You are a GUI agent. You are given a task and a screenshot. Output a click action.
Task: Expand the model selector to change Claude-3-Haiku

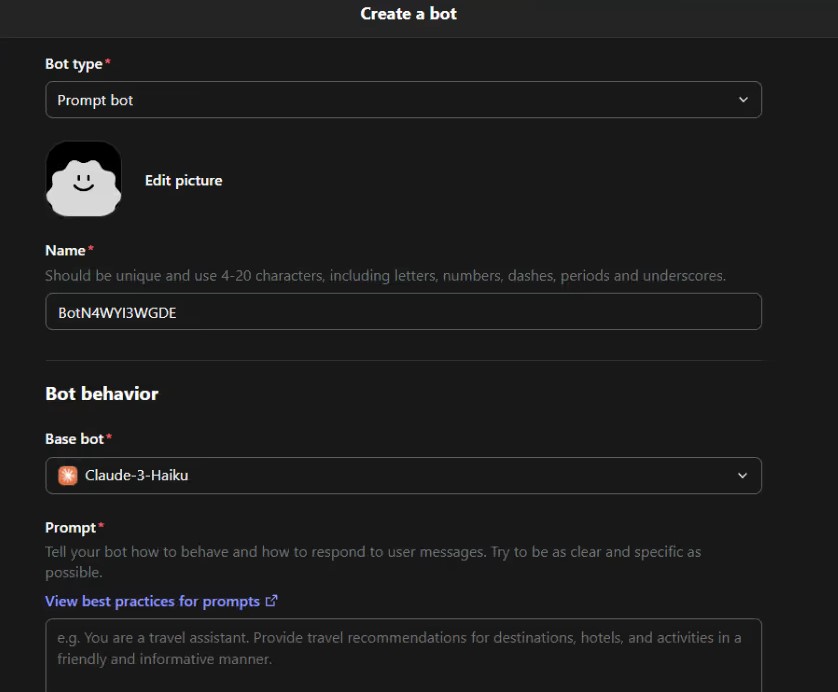[x=403, y=475]
